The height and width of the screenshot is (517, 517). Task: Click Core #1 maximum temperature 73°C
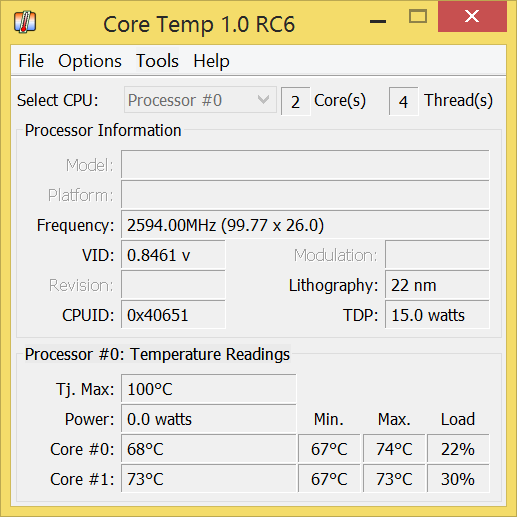point(394,479)
